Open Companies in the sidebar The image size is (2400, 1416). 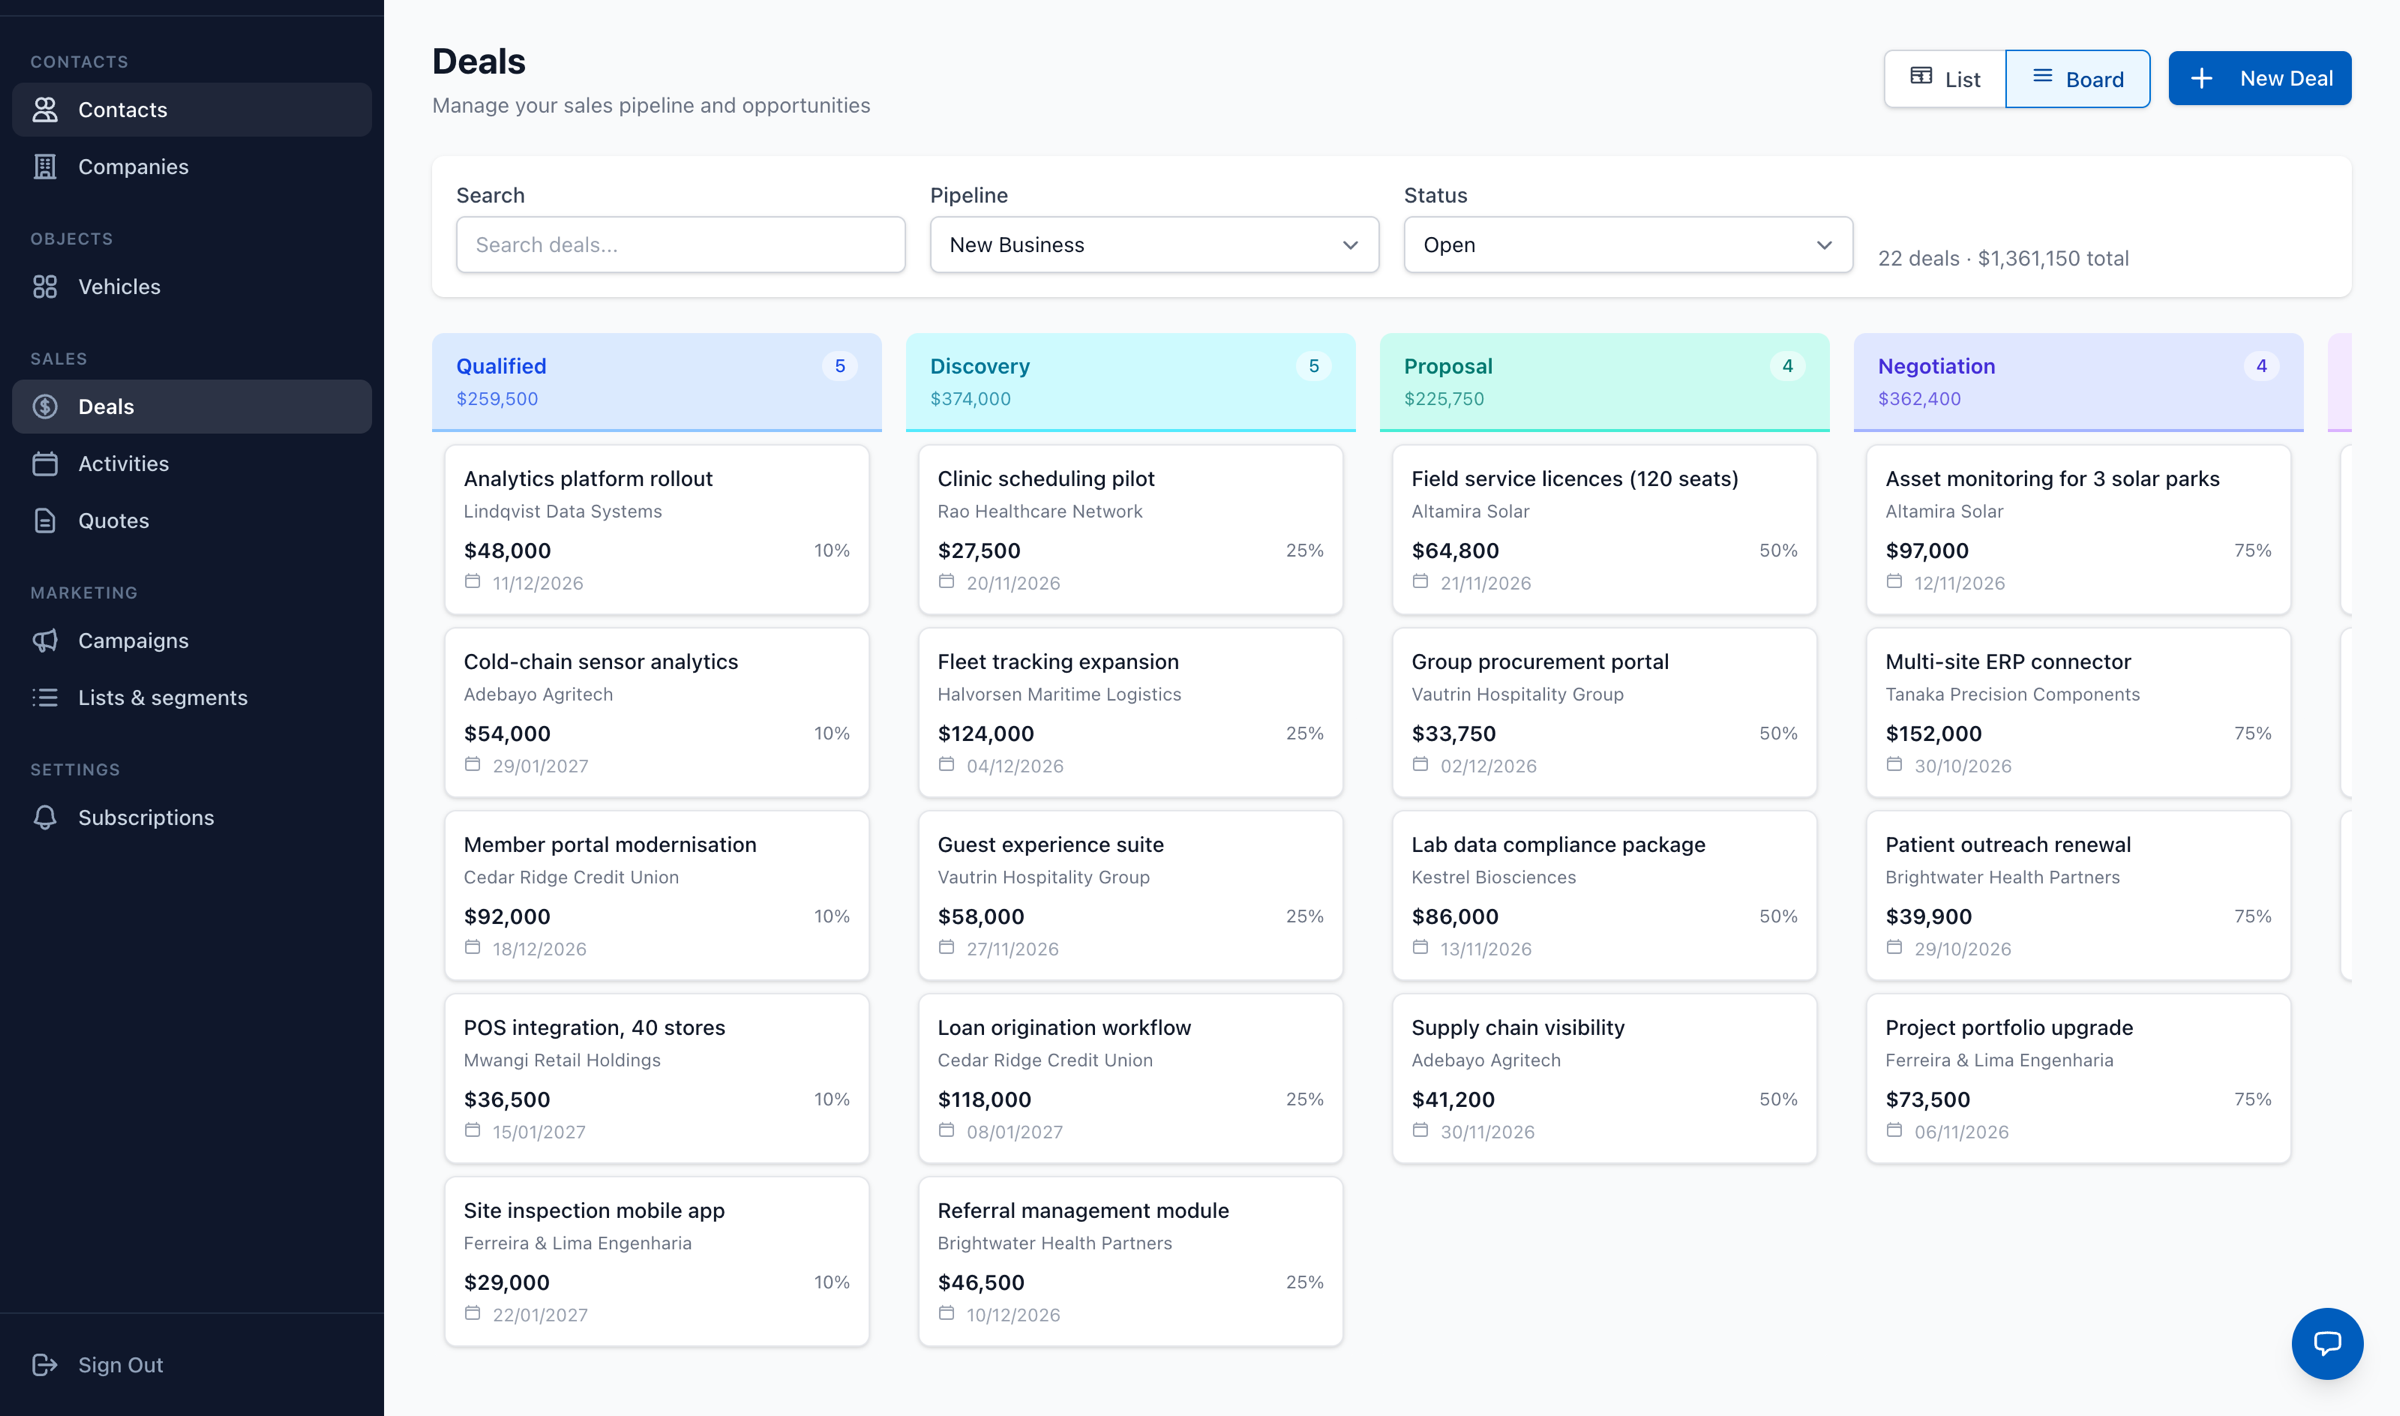(192, 166)
